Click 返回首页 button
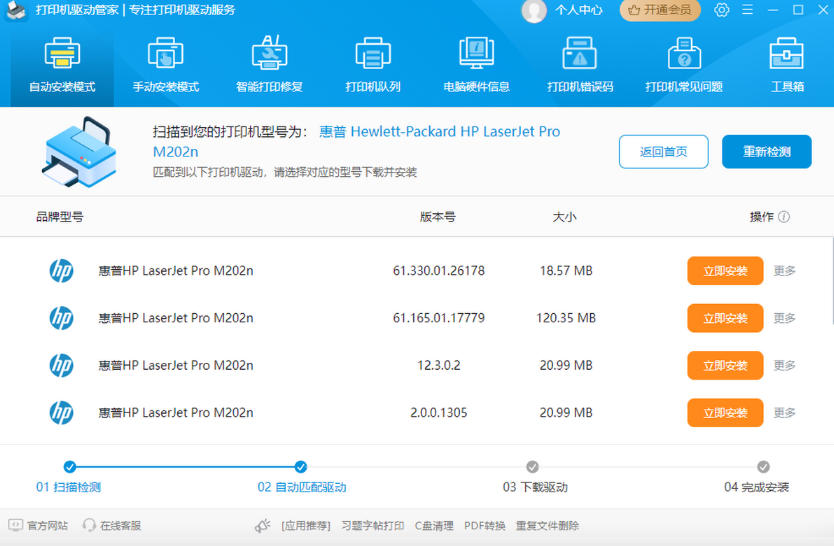The image size is (834, 546). [x=663, y=152]
